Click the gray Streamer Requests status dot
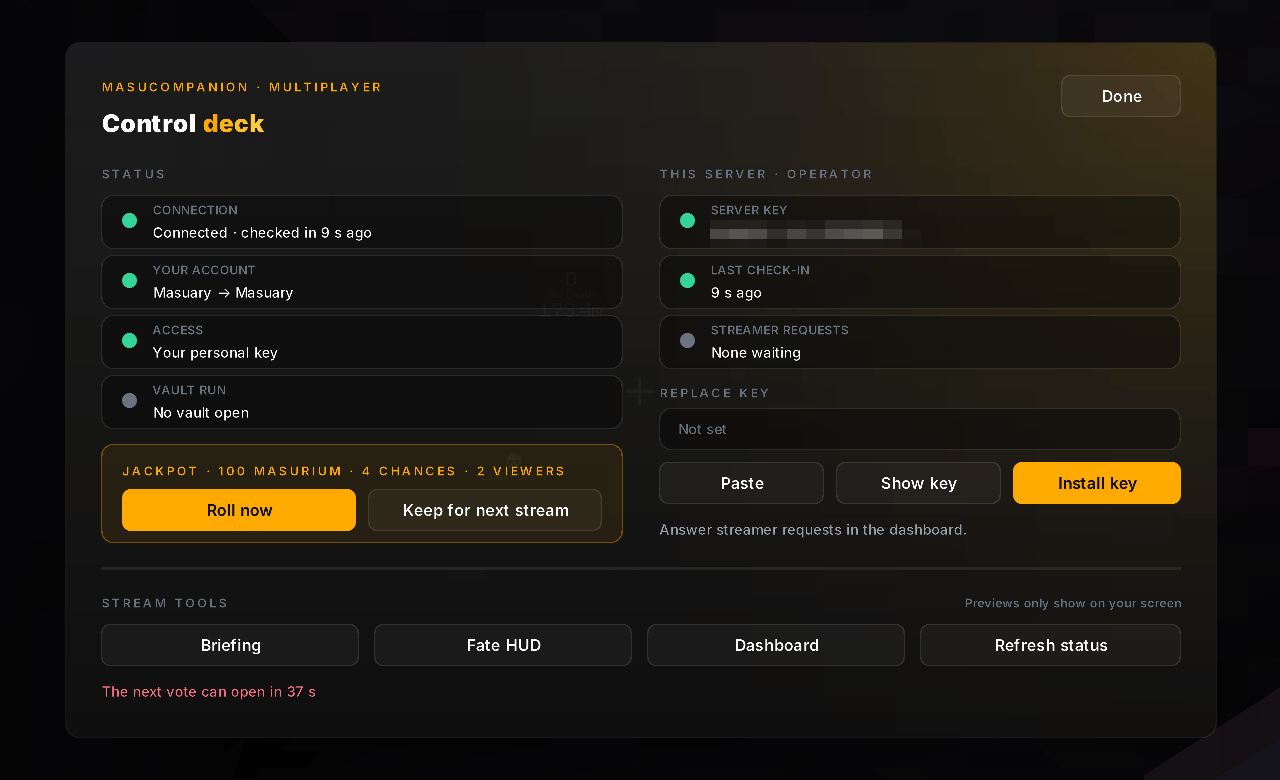The image size is (1280, 780). pyautogui.click(x=687, y=341)
